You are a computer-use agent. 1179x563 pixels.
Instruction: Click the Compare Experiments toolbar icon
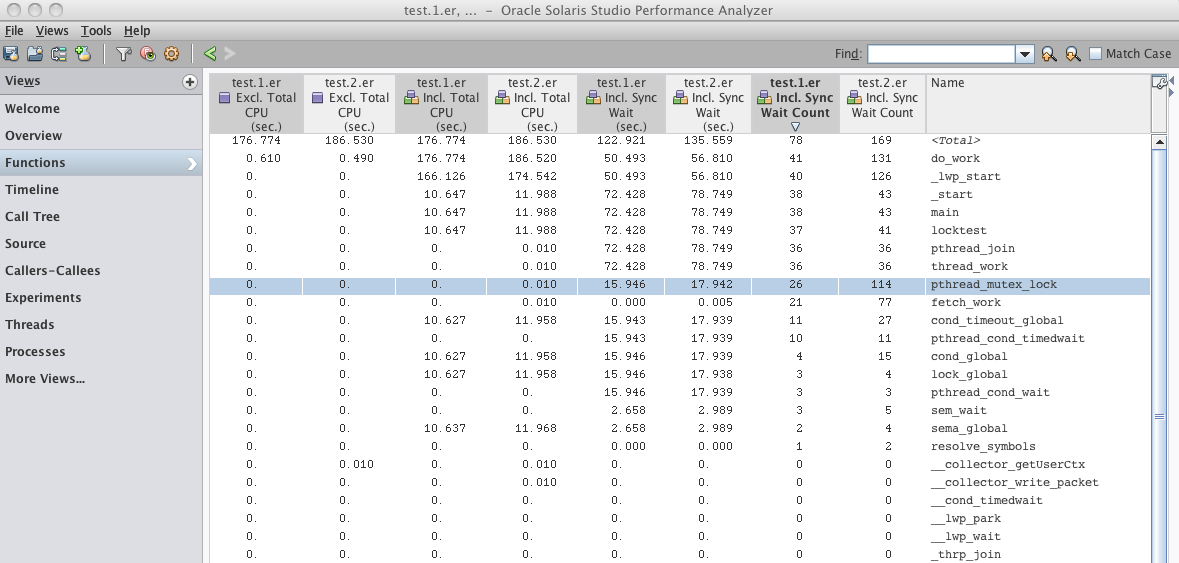tap(59, 53)
